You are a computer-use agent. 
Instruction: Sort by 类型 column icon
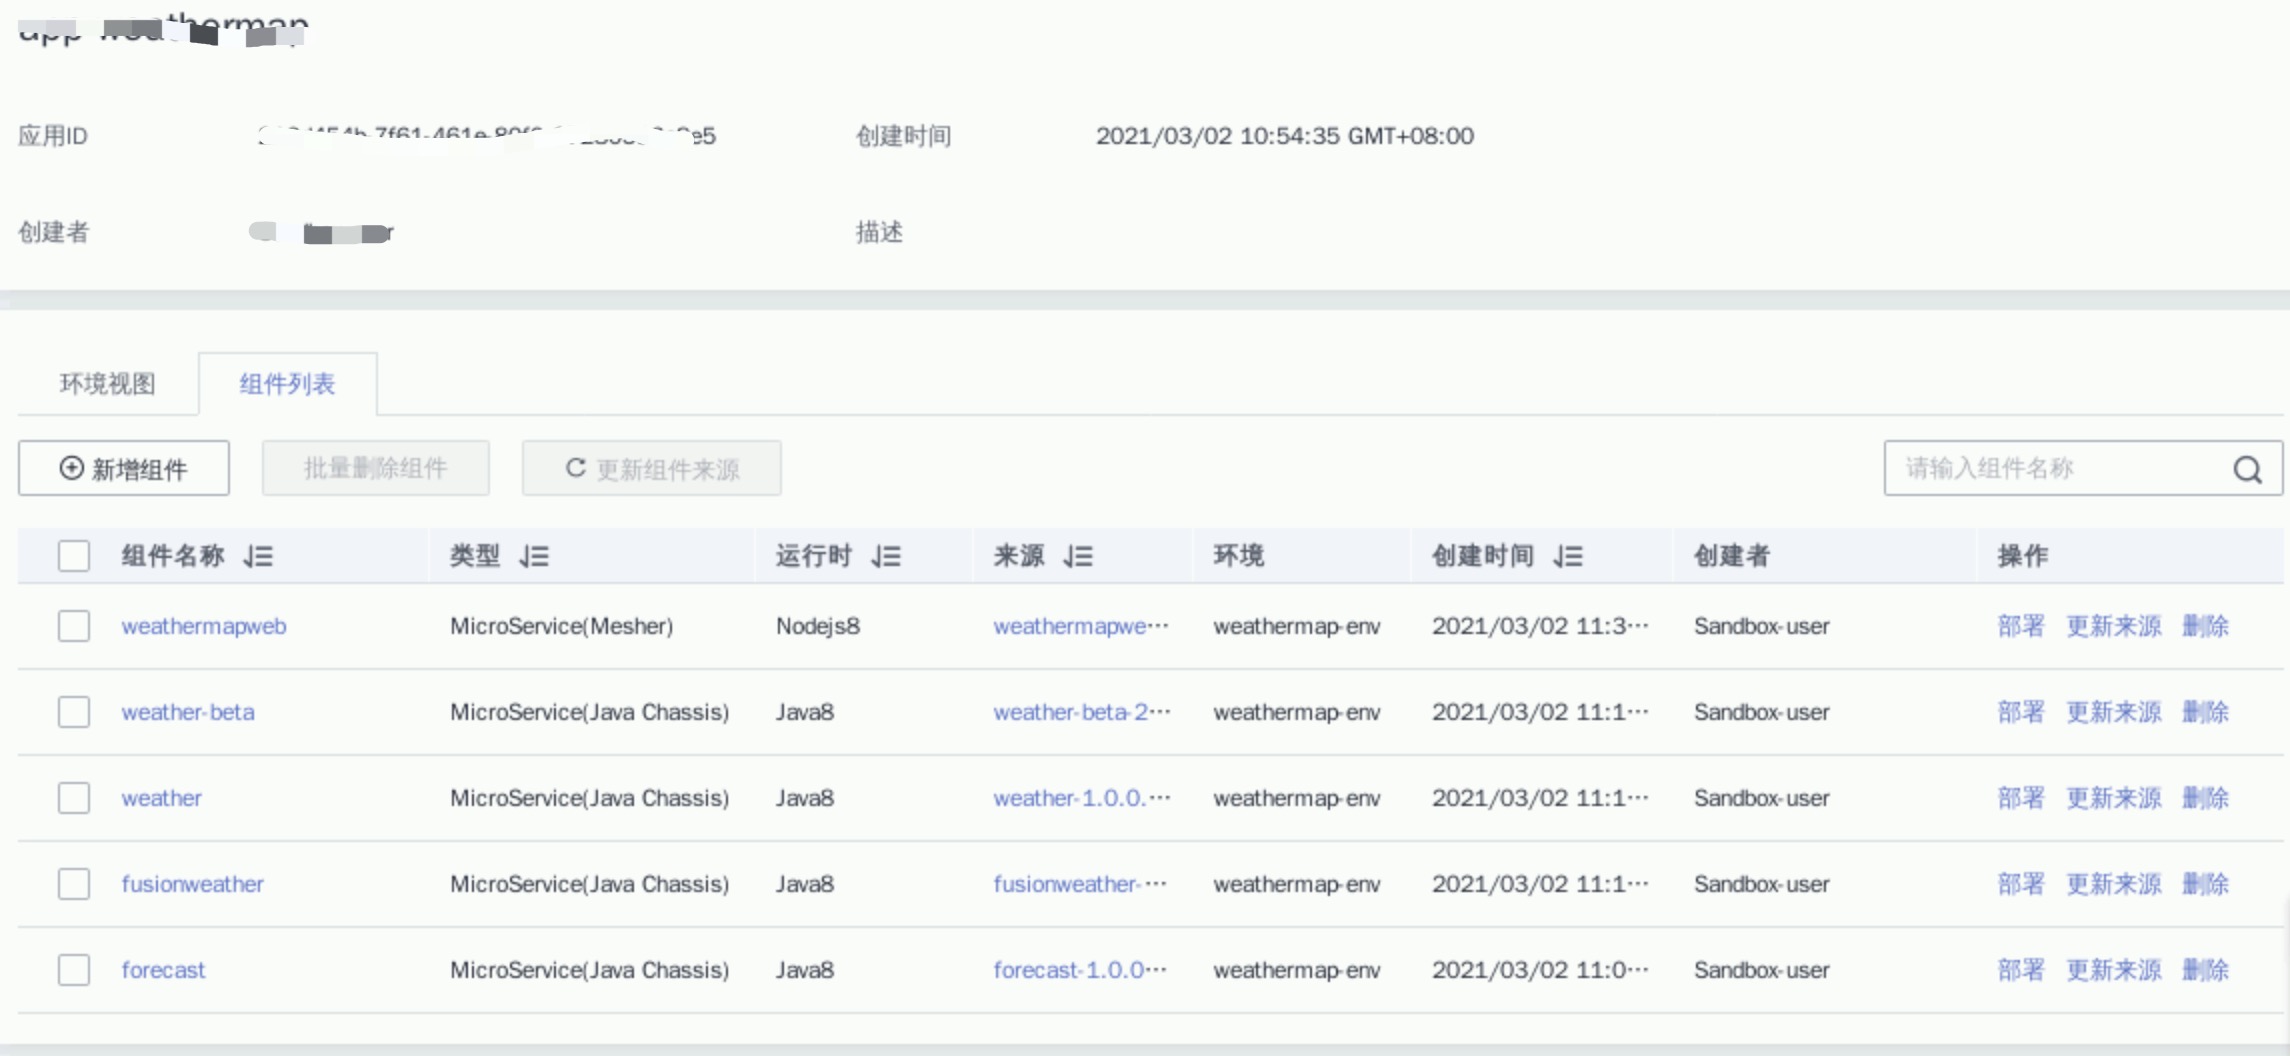tap(534, 556)
